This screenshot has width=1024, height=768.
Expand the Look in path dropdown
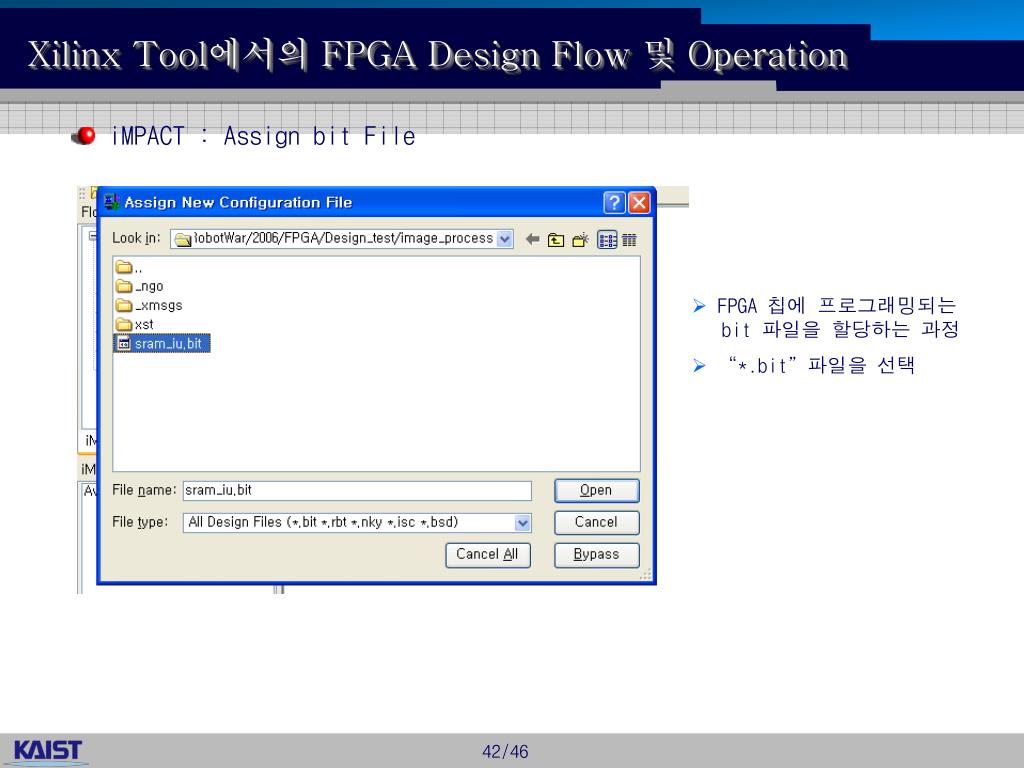[504, 239]
